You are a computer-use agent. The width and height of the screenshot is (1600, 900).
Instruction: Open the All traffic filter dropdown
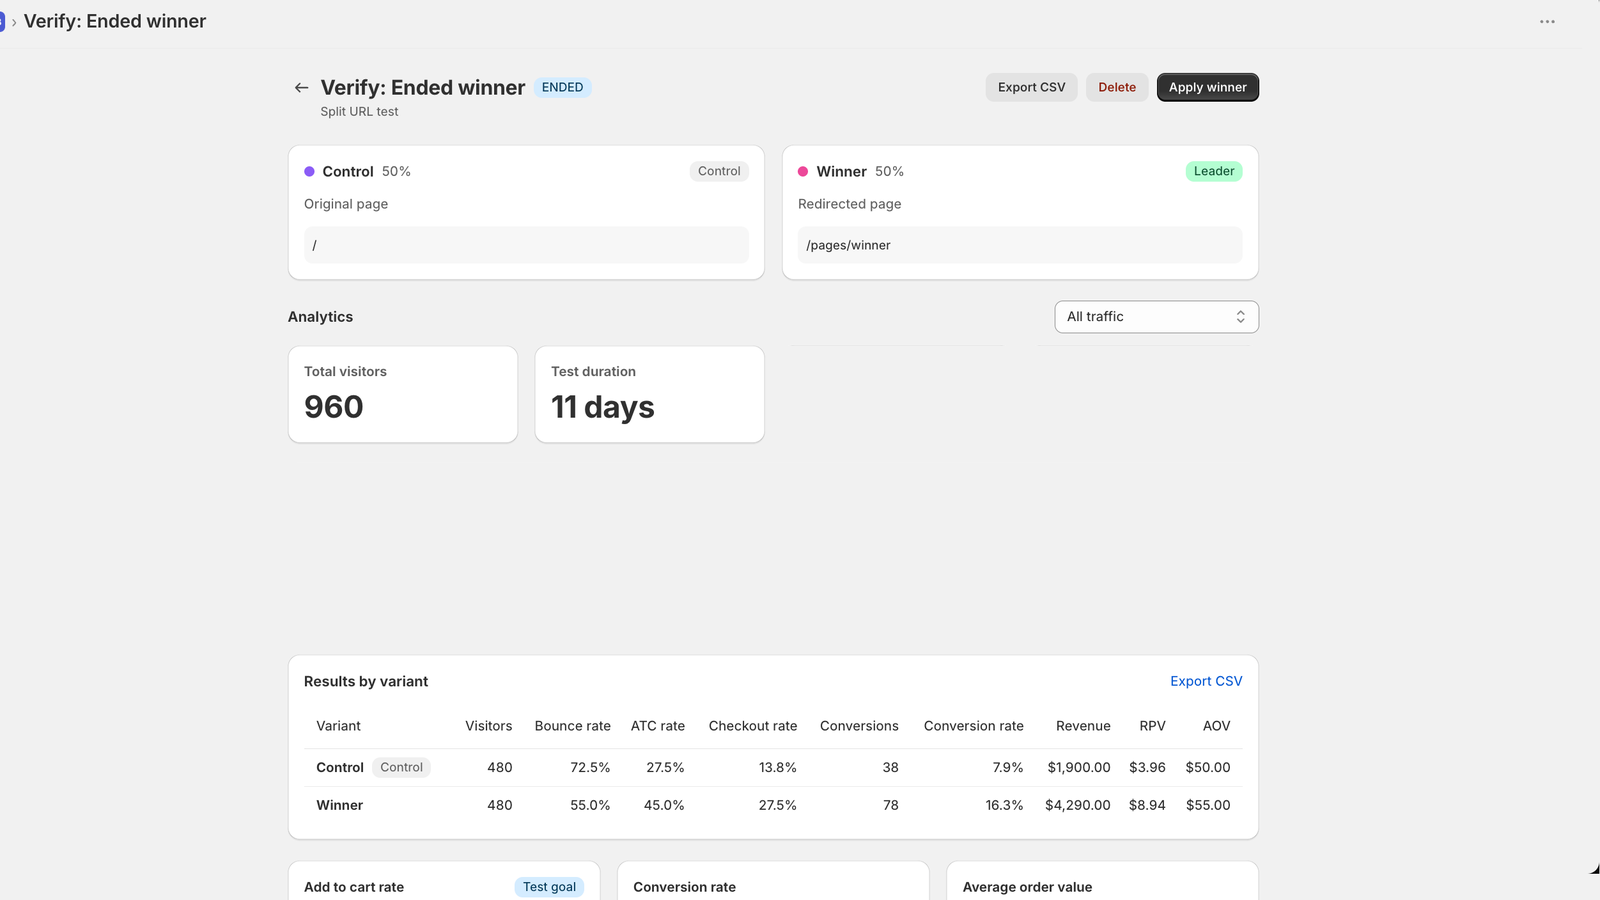pos(1156,317)
